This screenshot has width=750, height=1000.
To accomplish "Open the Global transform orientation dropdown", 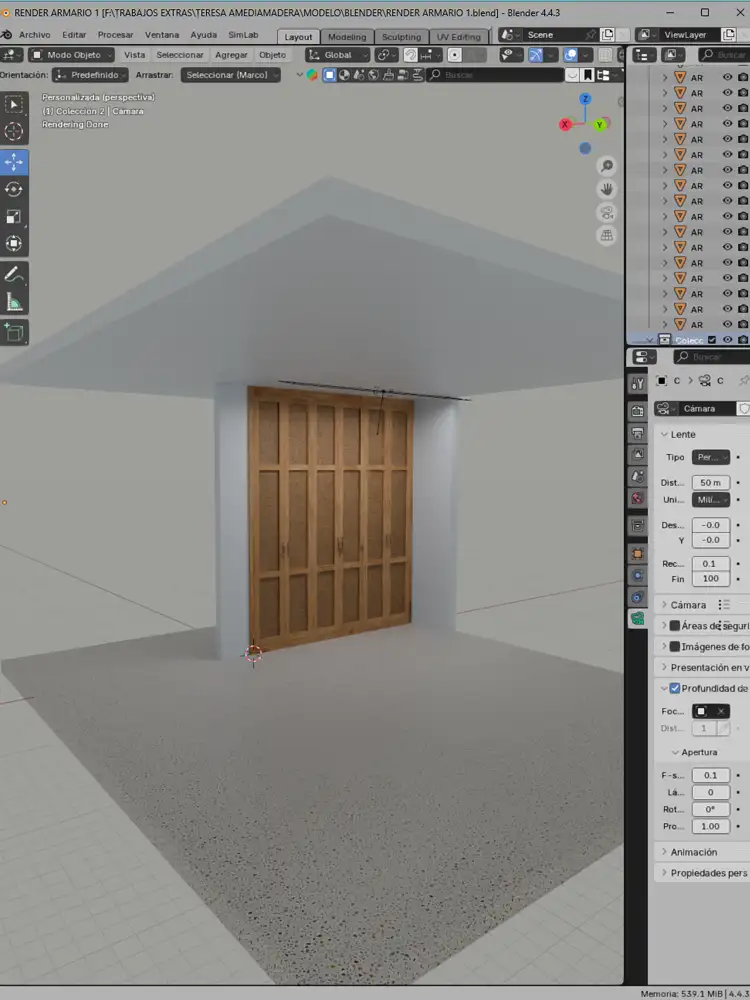I will [337, 55].
